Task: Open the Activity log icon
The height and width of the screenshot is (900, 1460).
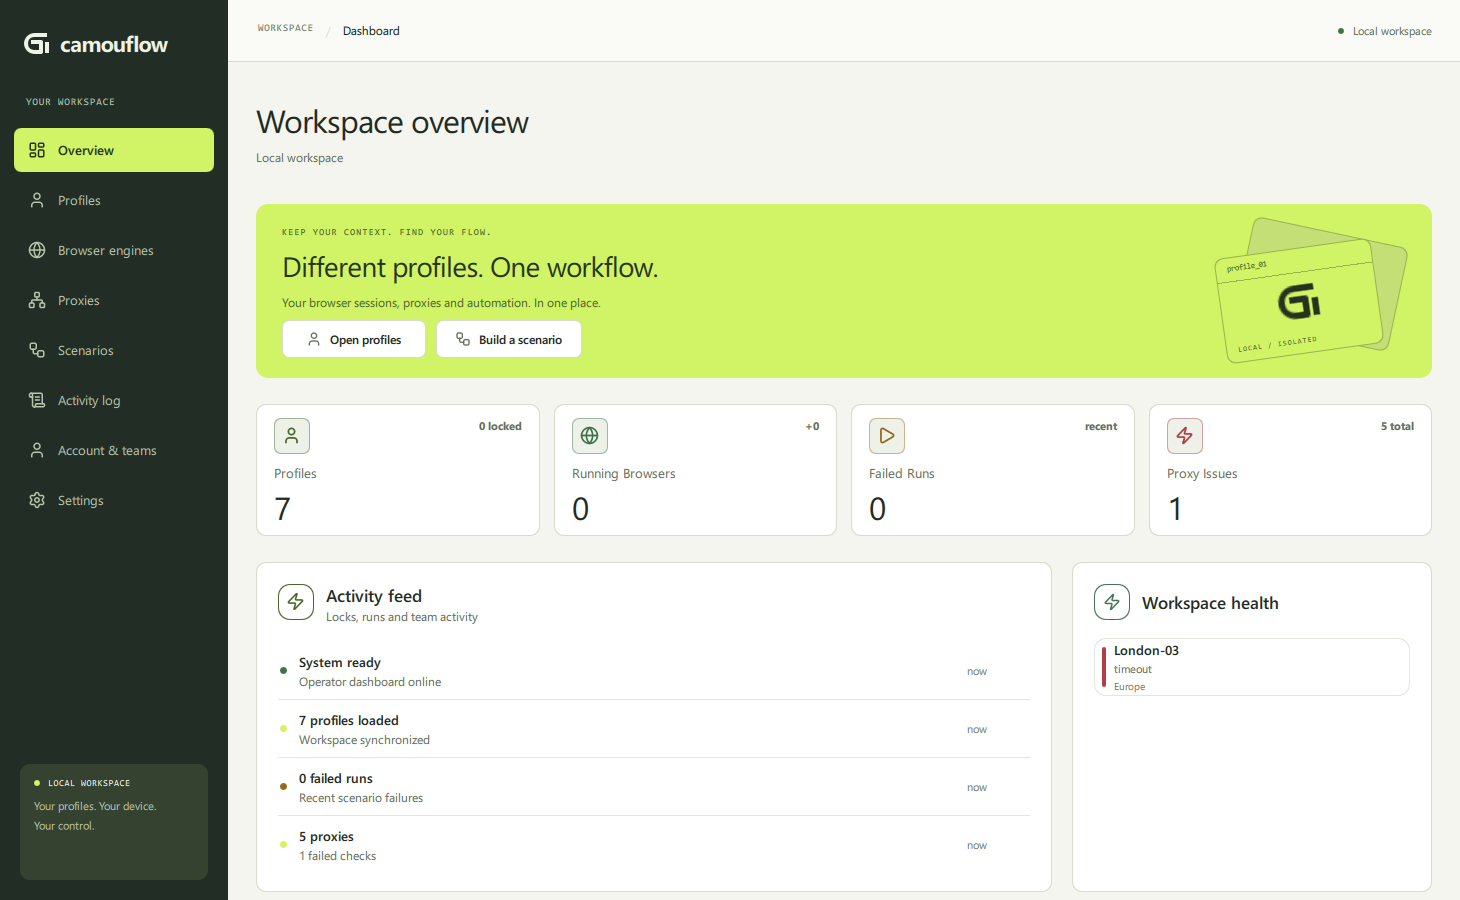Action: click(x=37, y=400)
